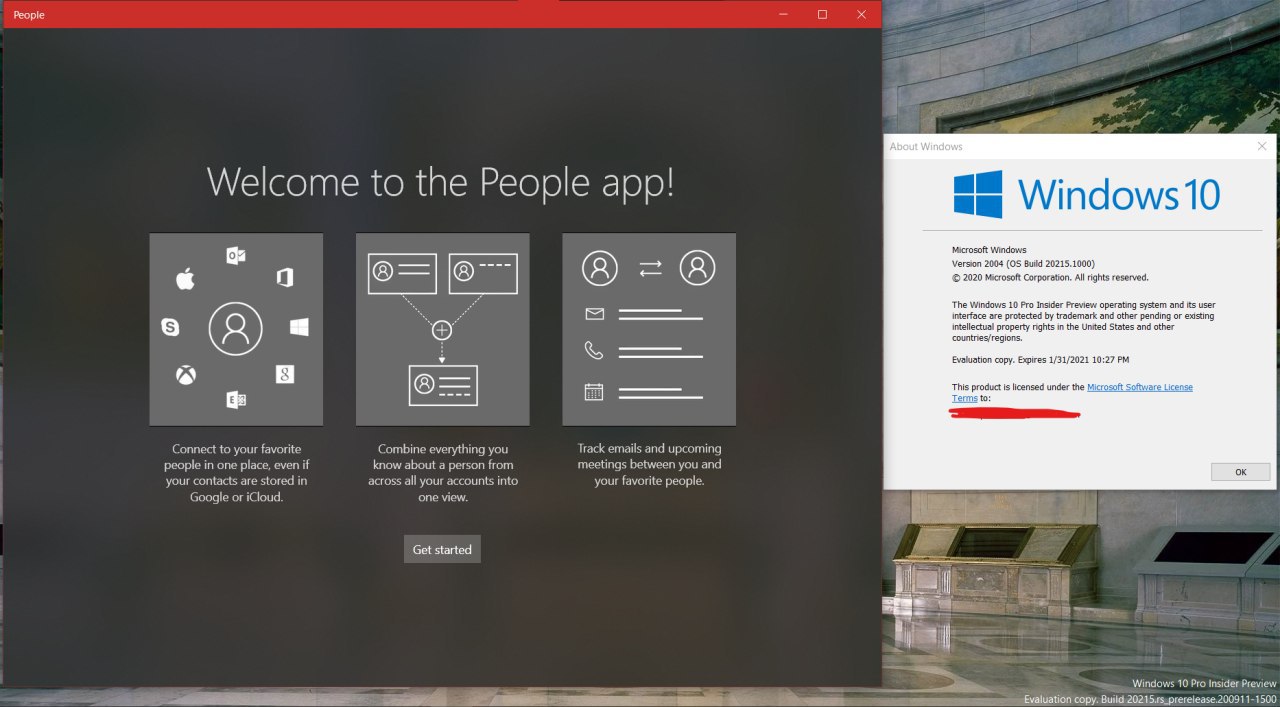
Task: Click the calendar icon in tracking tile
Action: 594,391
